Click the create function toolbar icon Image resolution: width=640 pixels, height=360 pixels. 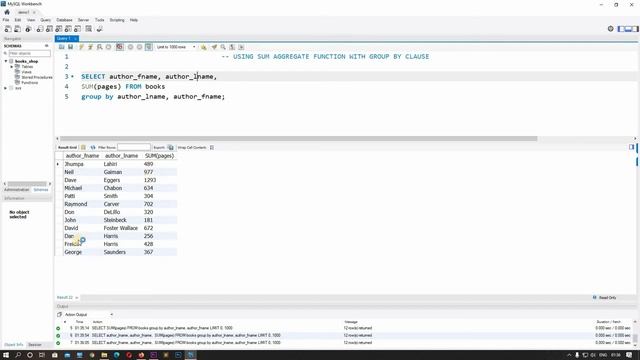click(78, 29)
